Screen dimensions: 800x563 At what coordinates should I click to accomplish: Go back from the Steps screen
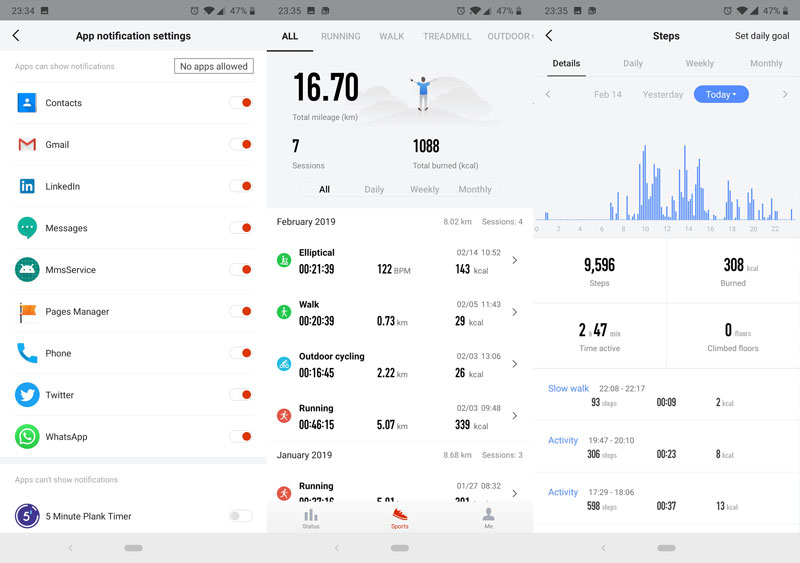click(x=549, y=35)
